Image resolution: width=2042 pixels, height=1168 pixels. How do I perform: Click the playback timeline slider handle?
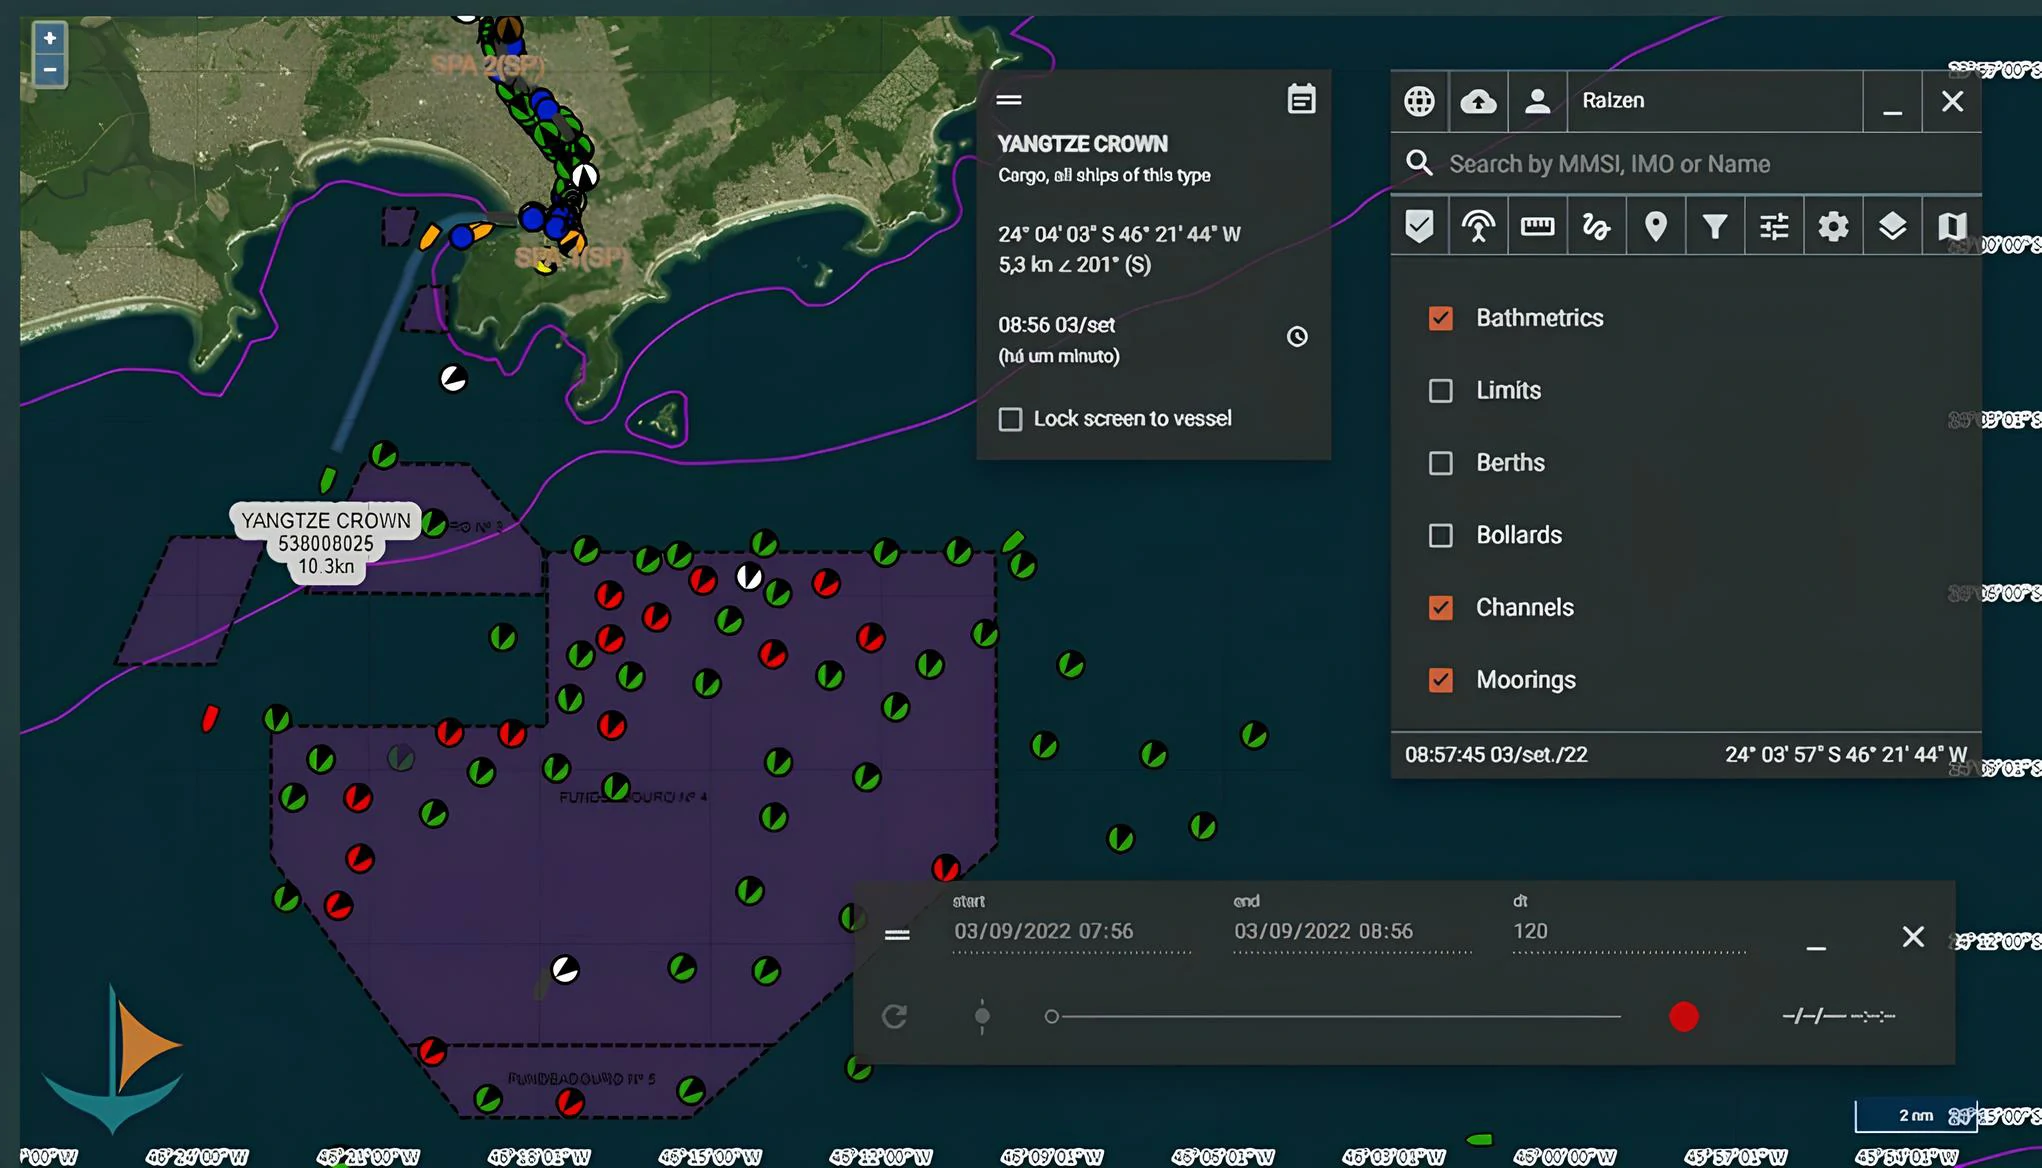[1051, 1017]
